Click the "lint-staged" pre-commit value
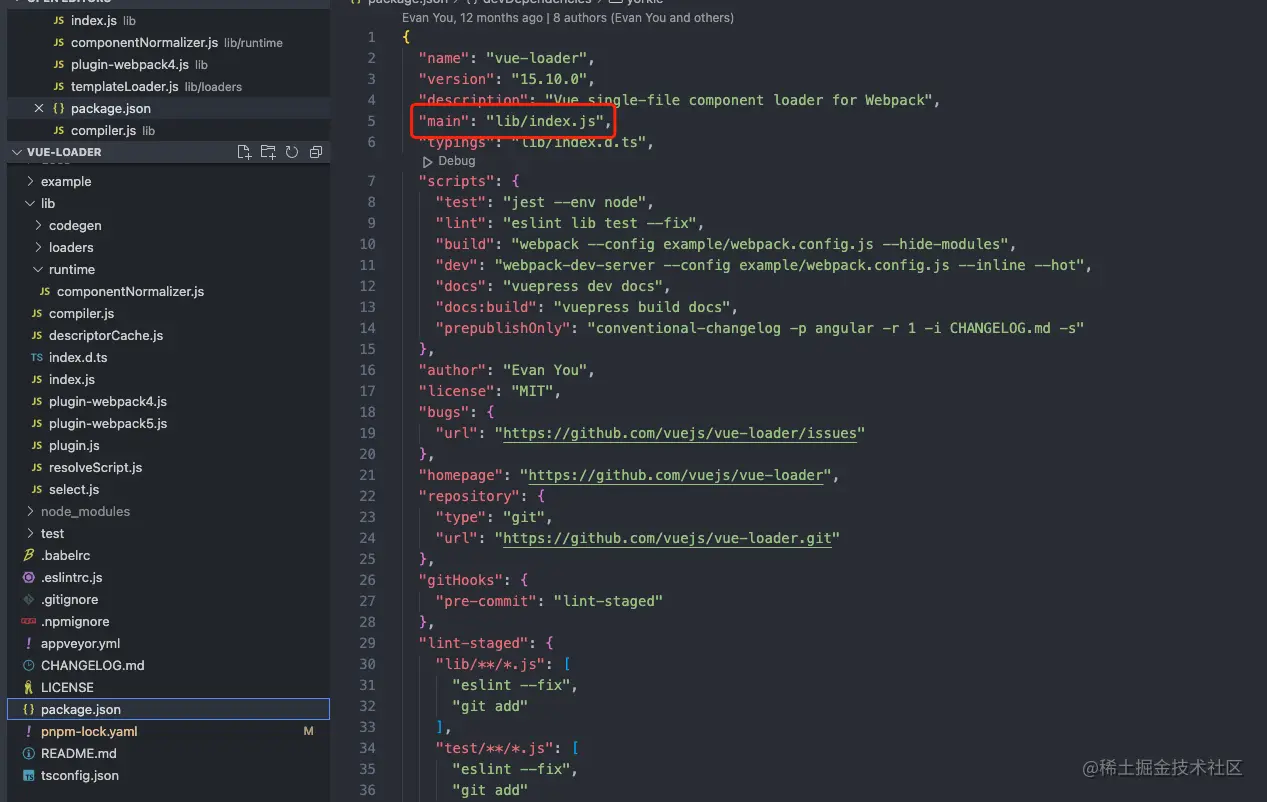 609,601
